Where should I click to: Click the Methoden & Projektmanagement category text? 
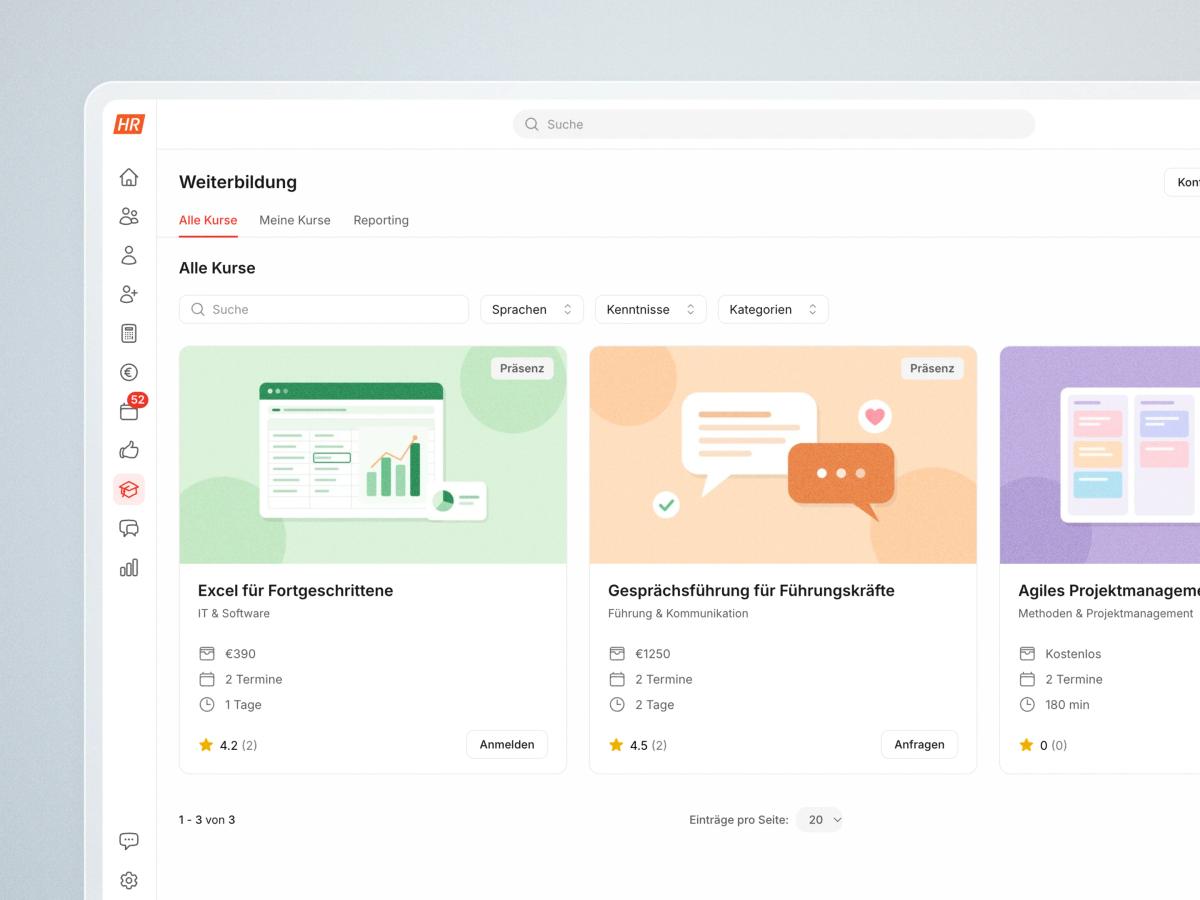(1106, 613)
